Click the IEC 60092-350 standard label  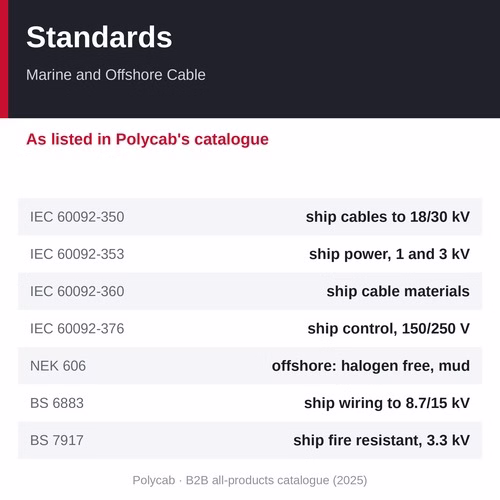coord(77,217)
